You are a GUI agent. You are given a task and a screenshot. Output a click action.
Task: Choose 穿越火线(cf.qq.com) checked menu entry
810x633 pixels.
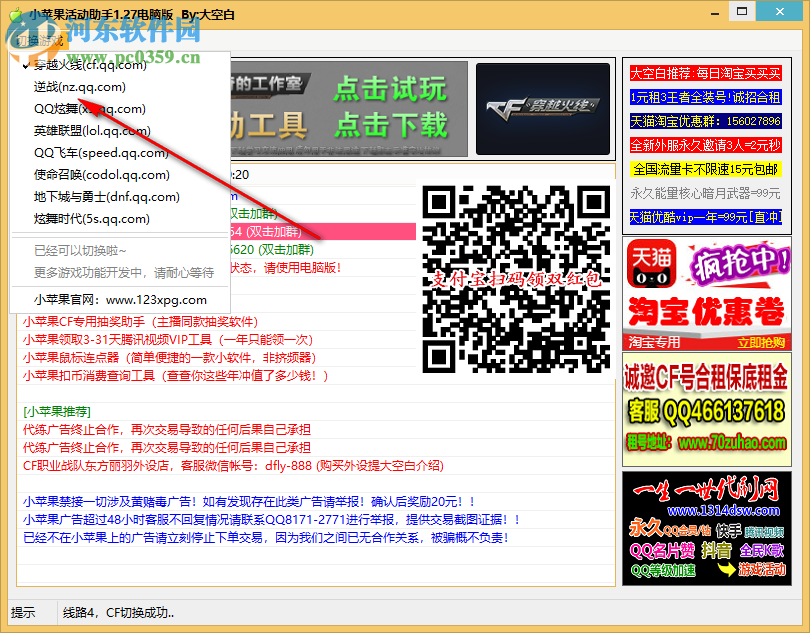tap(90, 65)
